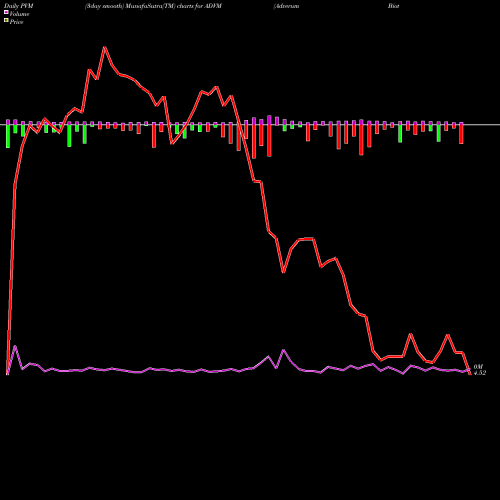Screen dimensions: 500x500
Task: Select the 'Price' legend label
Action: (16, 22)
